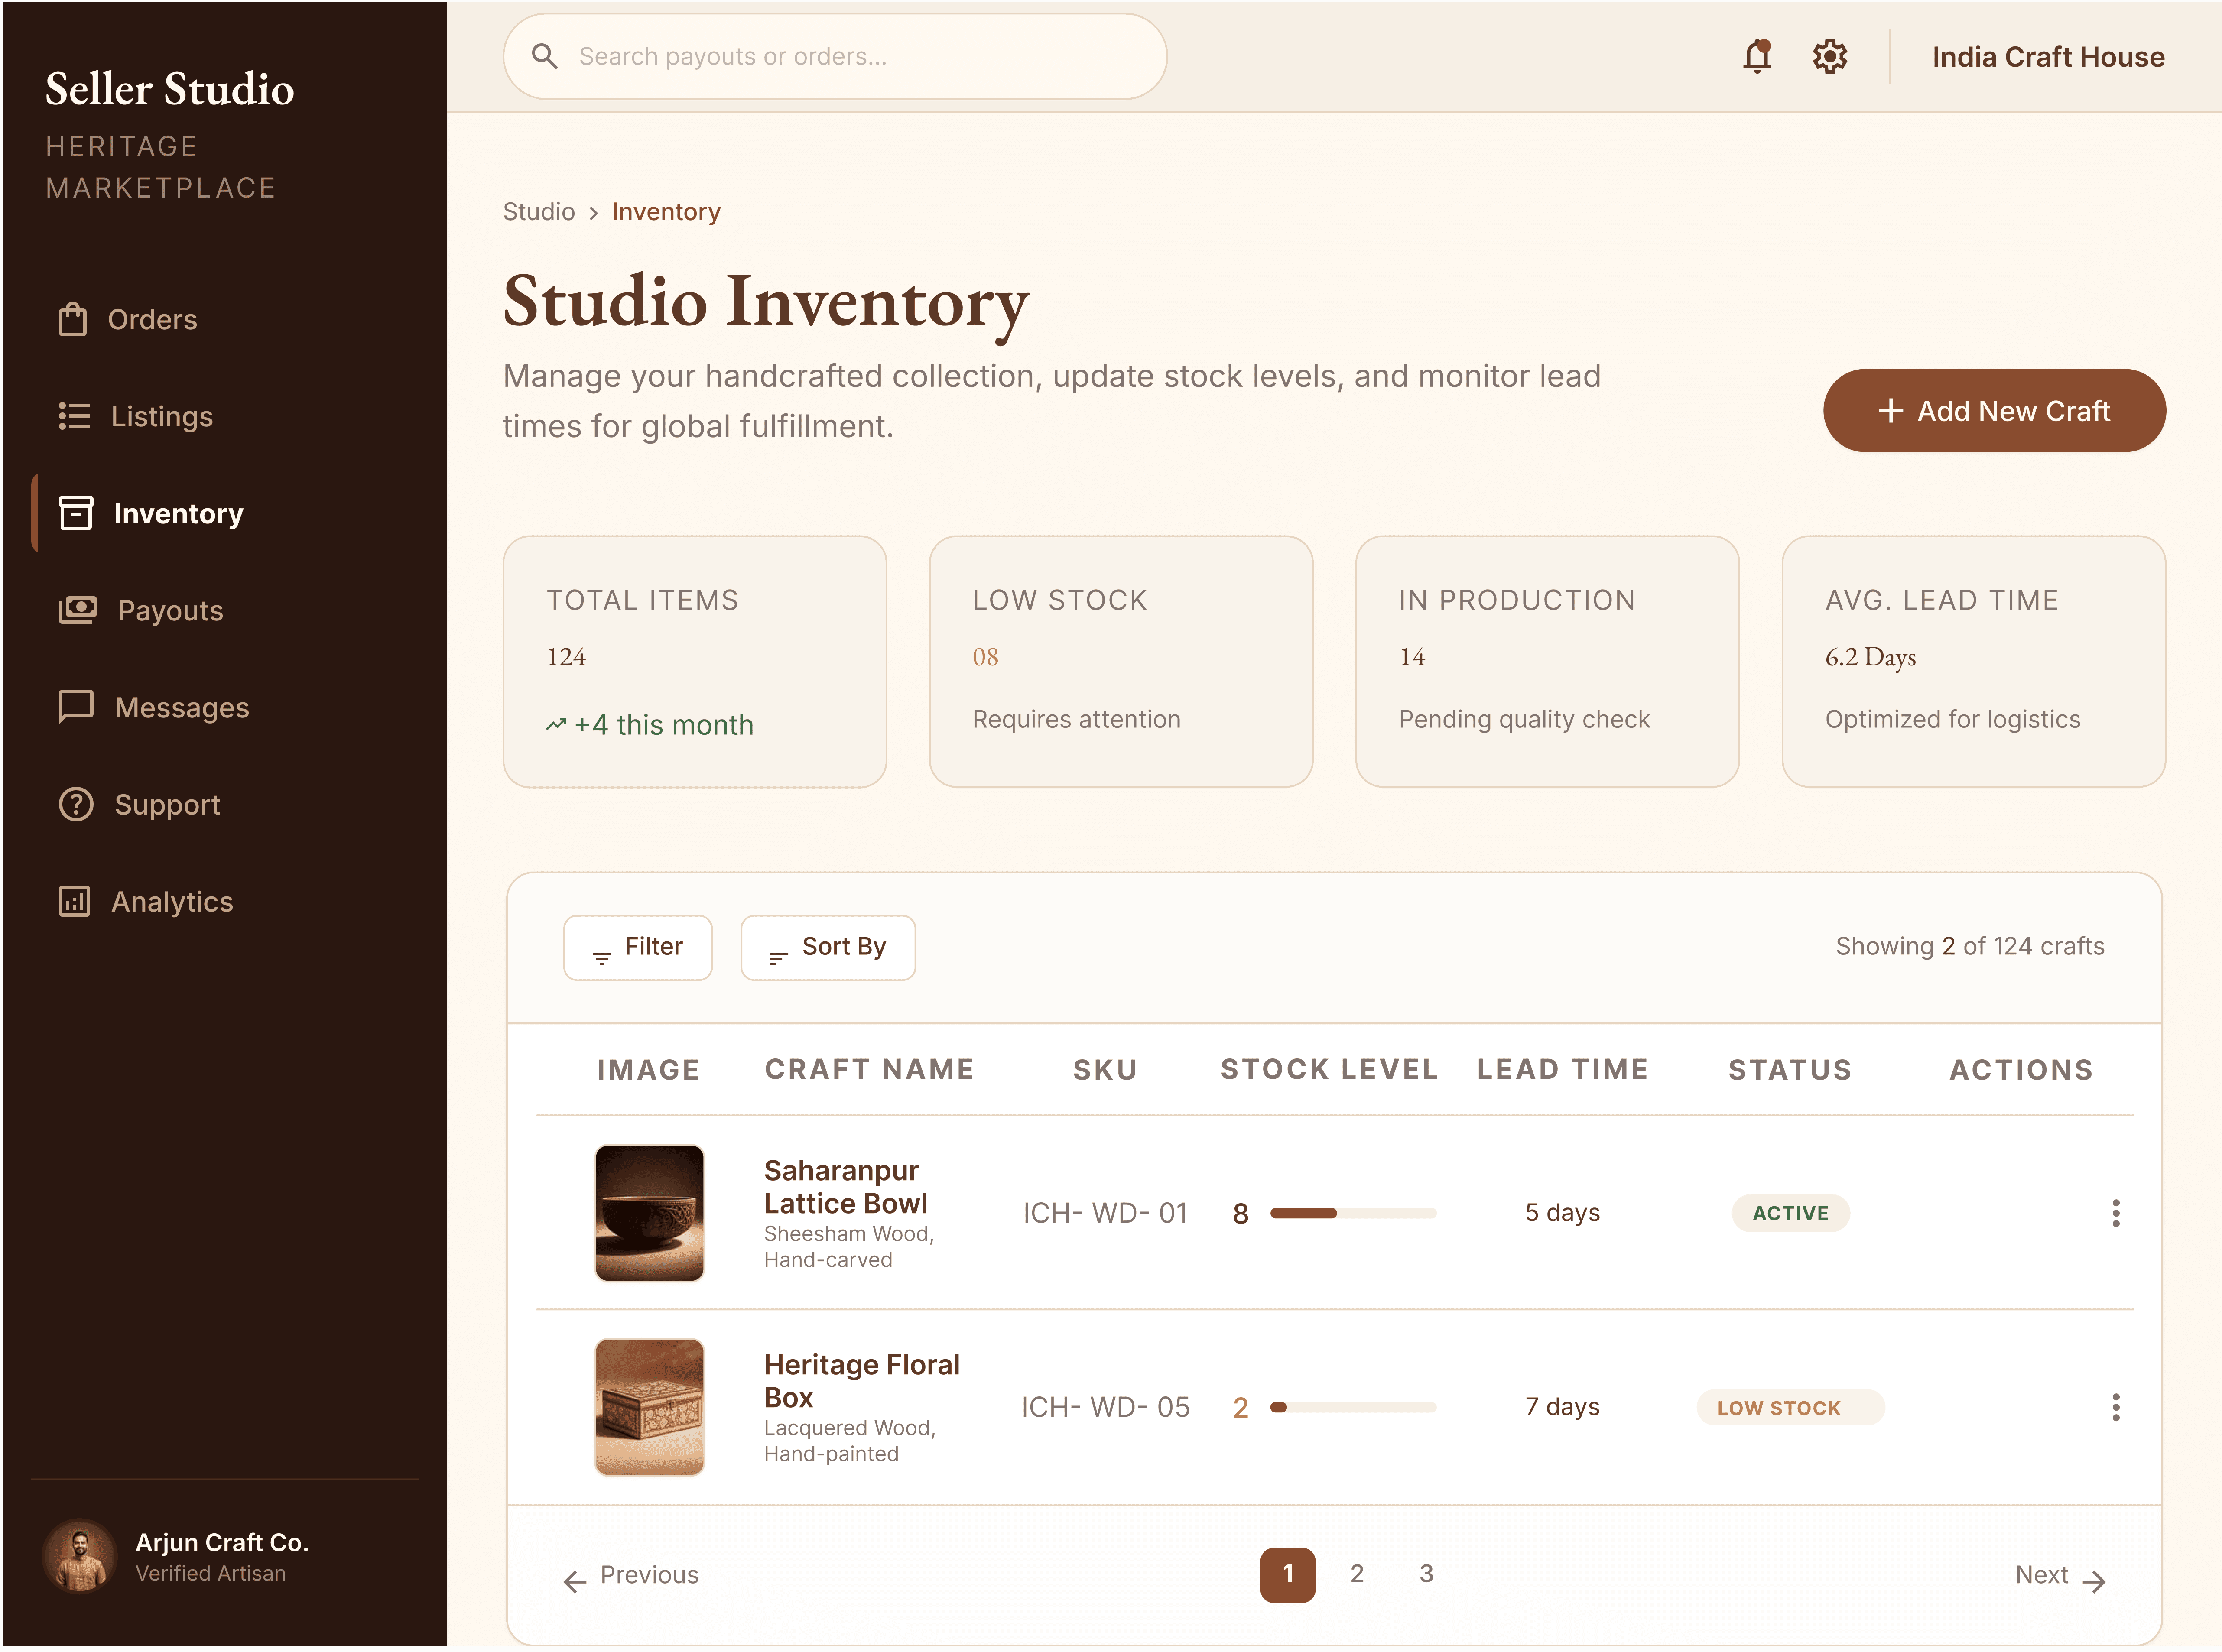Viewport: 2222px width, 1652px height.
Task: Click the Avg. Lead Time stat card
Action: [x=1974, y=662]
